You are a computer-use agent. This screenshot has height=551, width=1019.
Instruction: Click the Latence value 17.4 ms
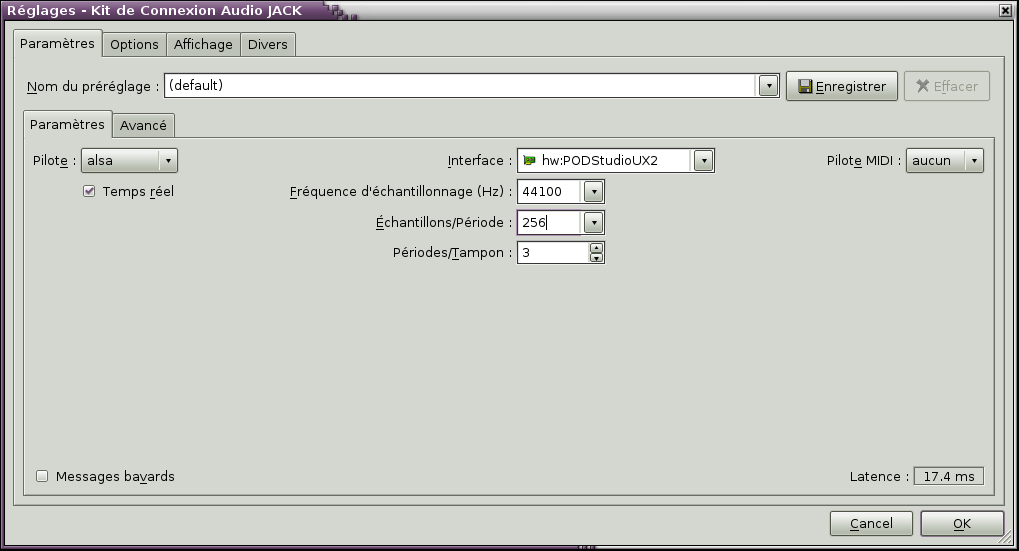click(949, 476)
